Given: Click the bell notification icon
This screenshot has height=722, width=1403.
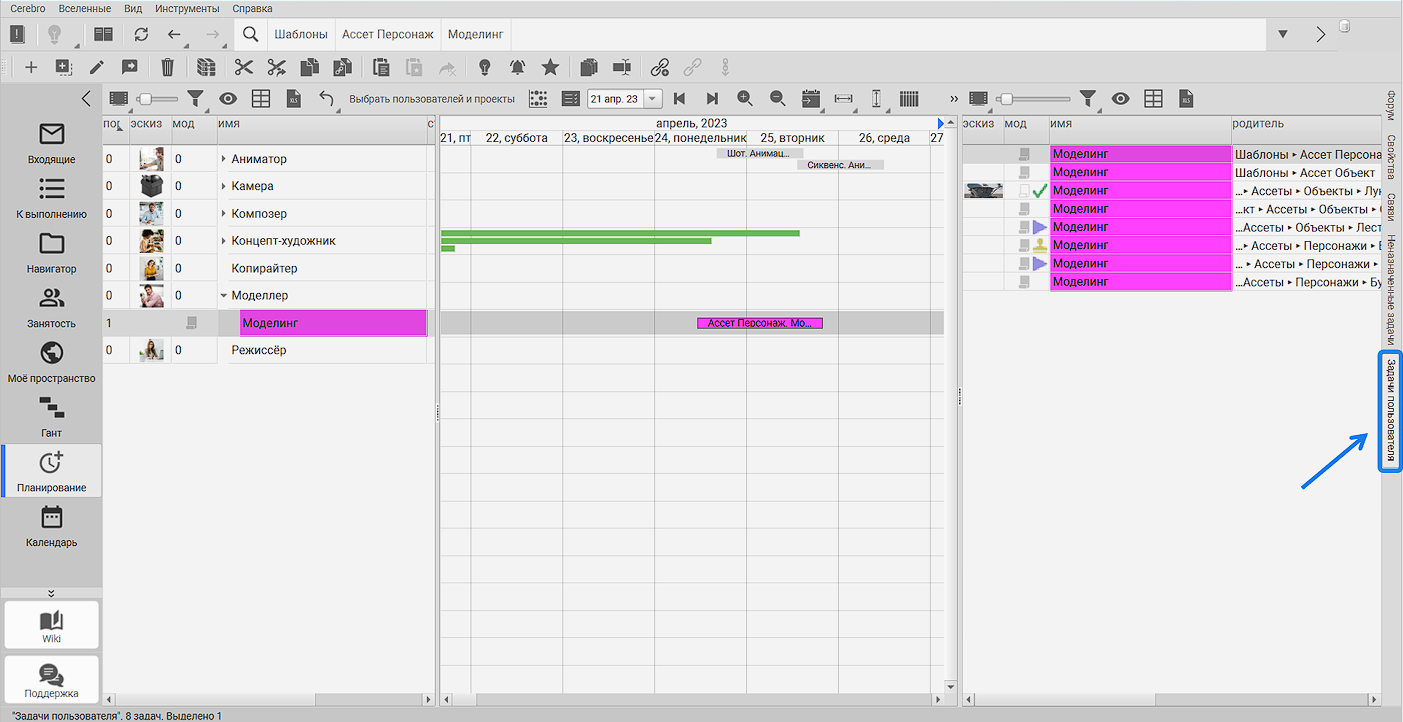Looking at the screenshot, I should pyautogui.click(x=517, y=67).
